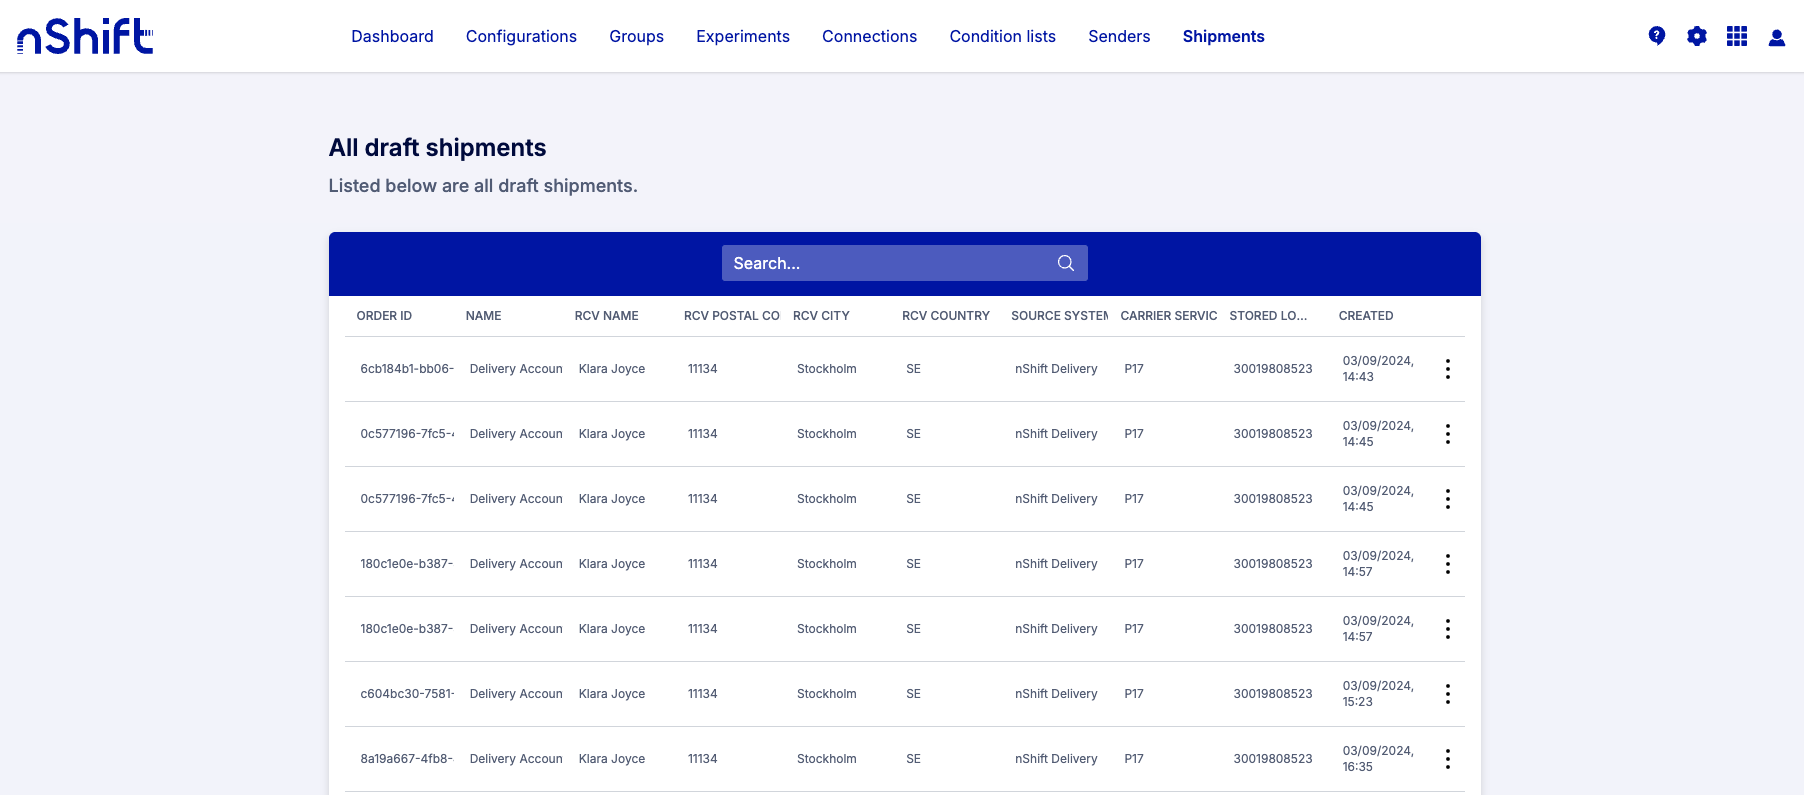Open the settings gear icon
This screenshot has height=795, width=1804.
1696,36
